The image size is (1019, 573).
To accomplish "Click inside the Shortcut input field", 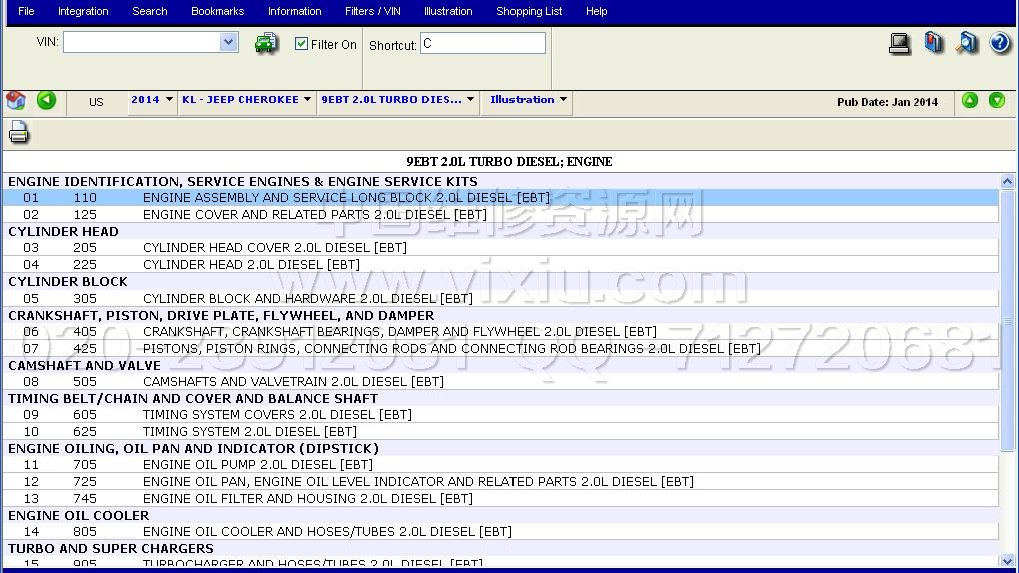I will 482,43.
